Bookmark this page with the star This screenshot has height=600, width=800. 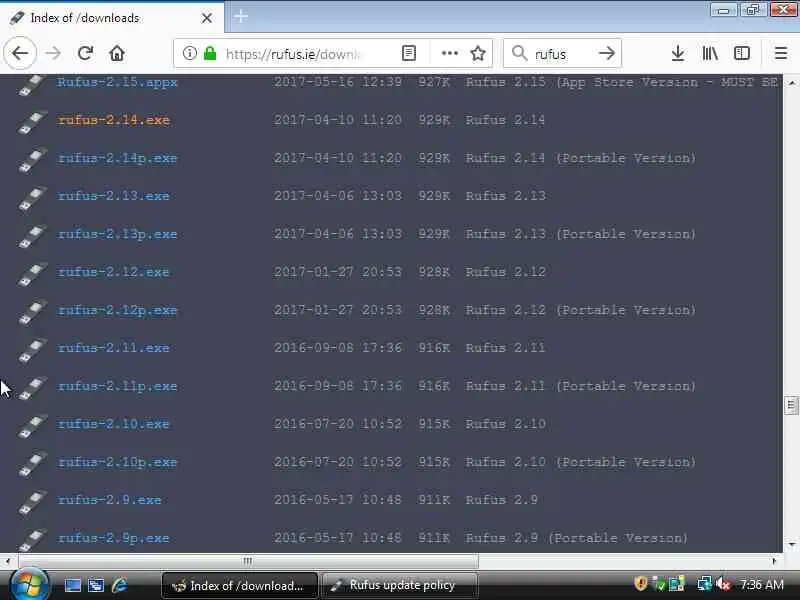[478, 53]
